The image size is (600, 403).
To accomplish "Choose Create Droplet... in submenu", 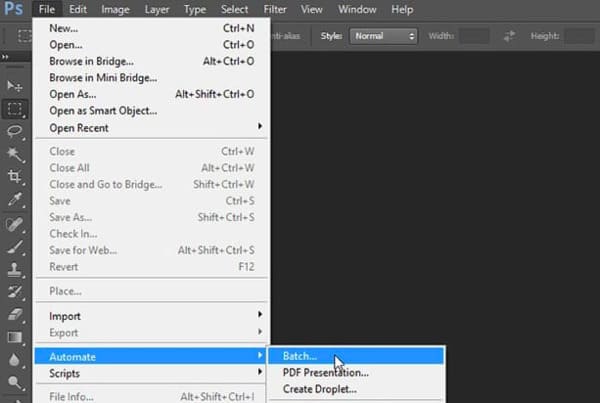I will point(356,389).
